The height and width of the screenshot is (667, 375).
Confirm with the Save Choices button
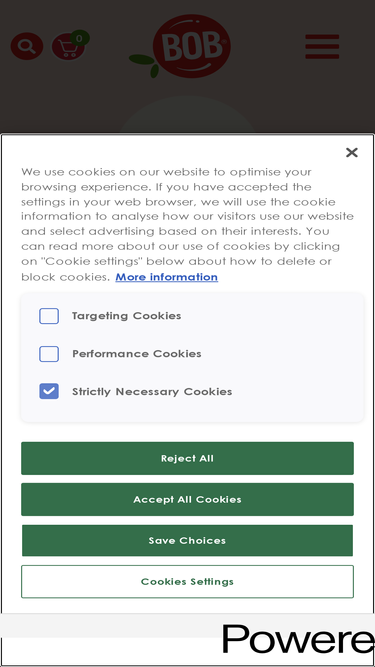(188, 540)
